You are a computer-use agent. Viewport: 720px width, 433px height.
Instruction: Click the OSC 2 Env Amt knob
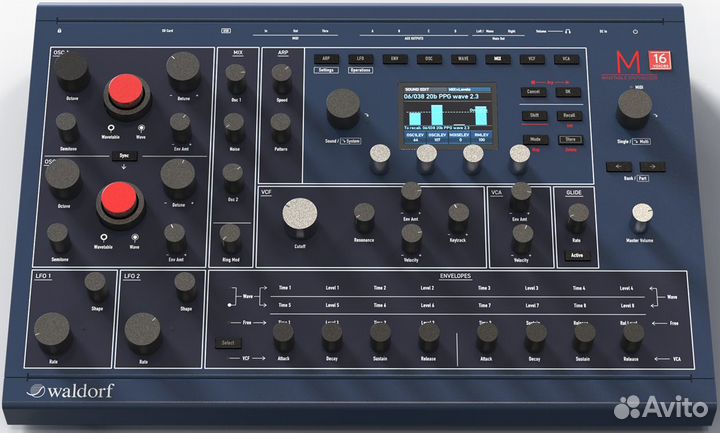175,238
